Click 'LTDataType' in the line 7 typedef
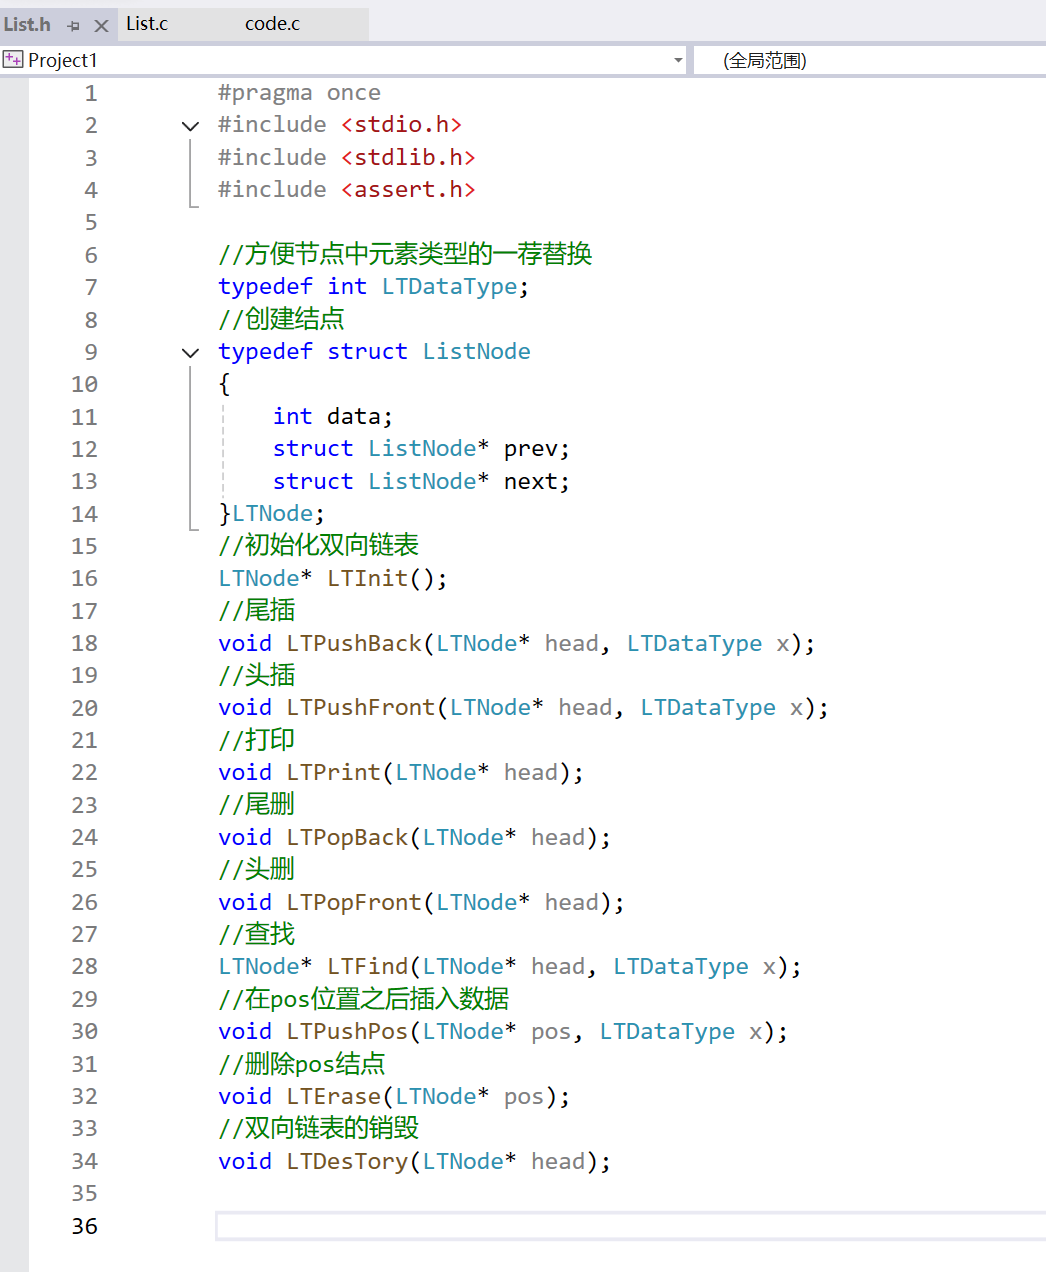Viewport: 1046px width, 1272px height. pos(449,287)
